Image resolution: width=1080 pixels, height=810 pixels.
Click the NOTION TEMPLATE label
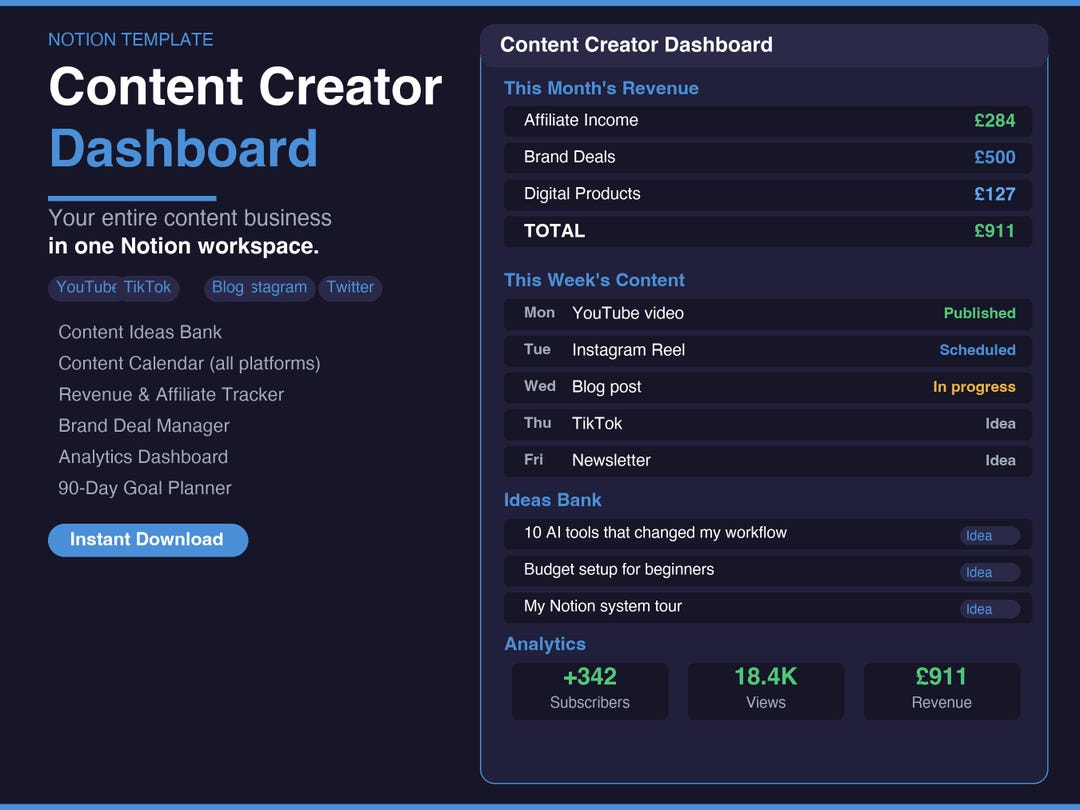tap(131, 40)
